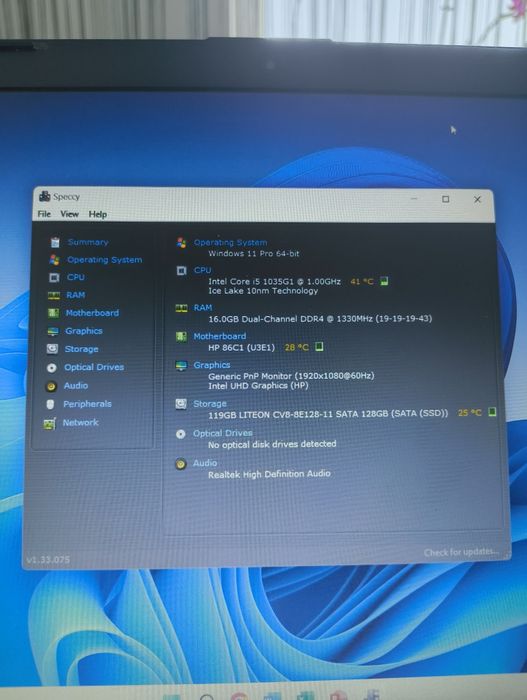Click the 28 °C motherboard temperature value
The height and width of the screenshot is (700, 527).
(x=297, y=347)
